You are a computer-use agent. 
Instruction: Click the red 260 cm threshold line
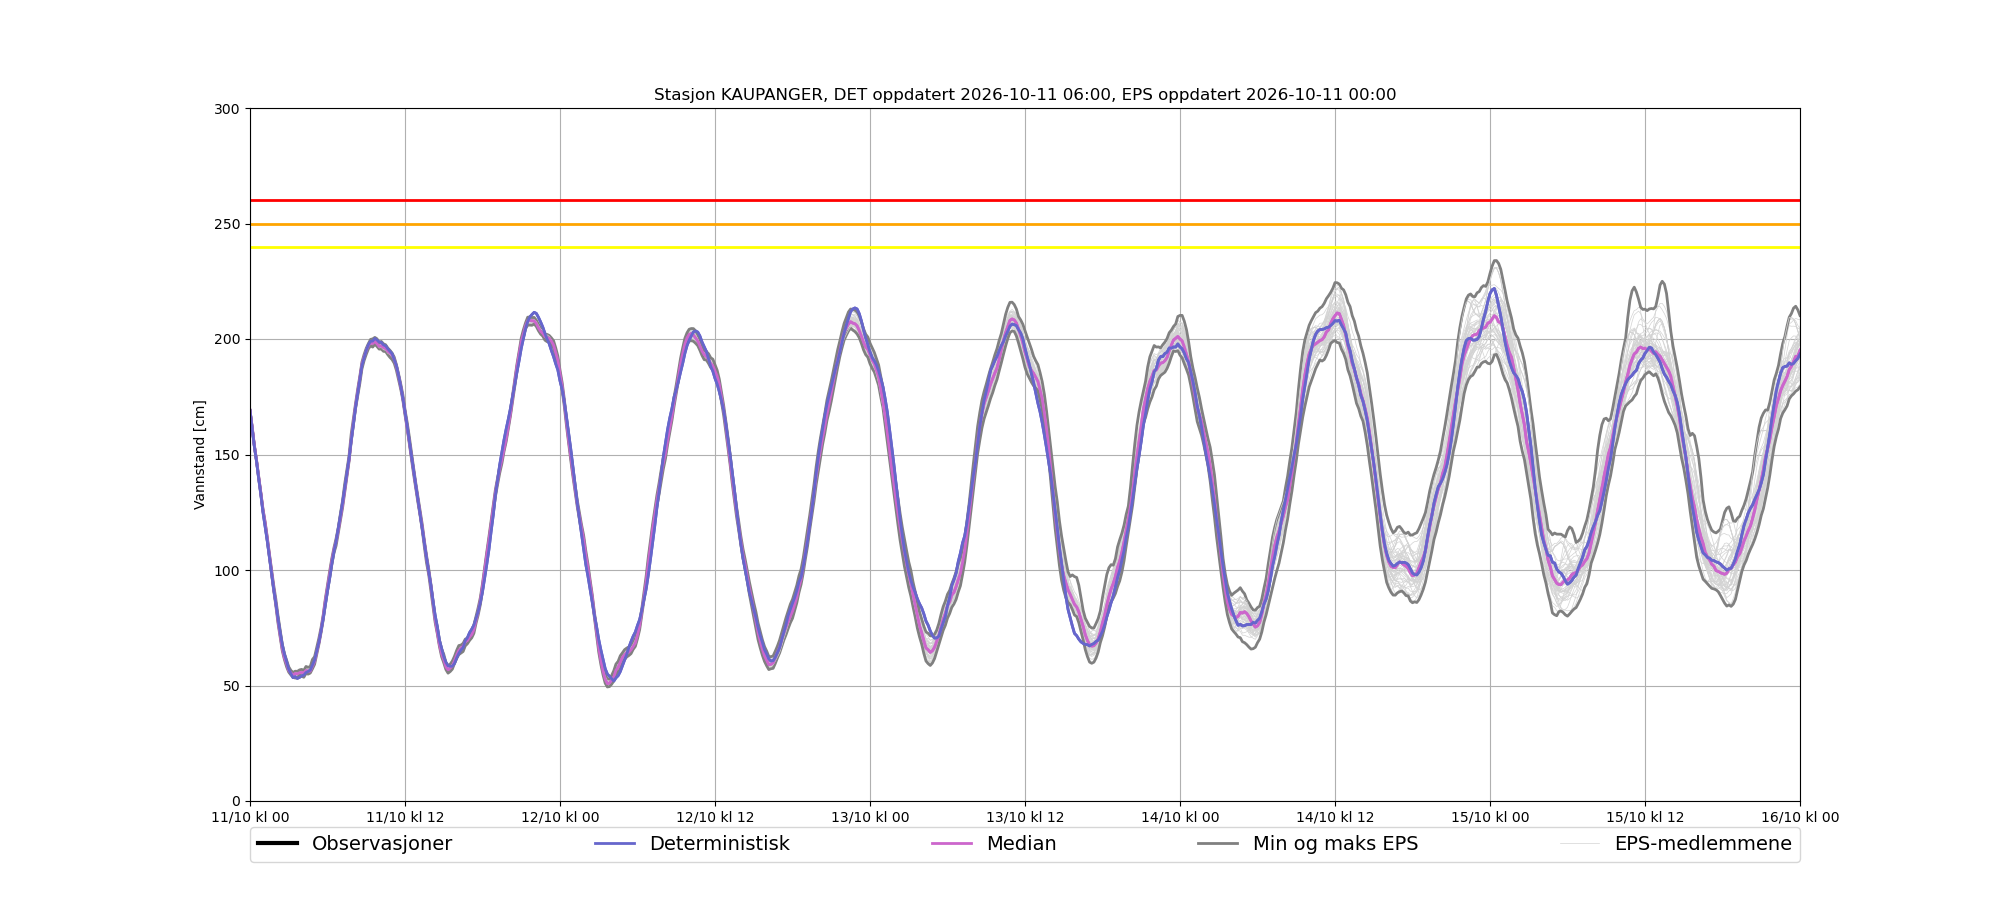click(x=1025, y=201)
